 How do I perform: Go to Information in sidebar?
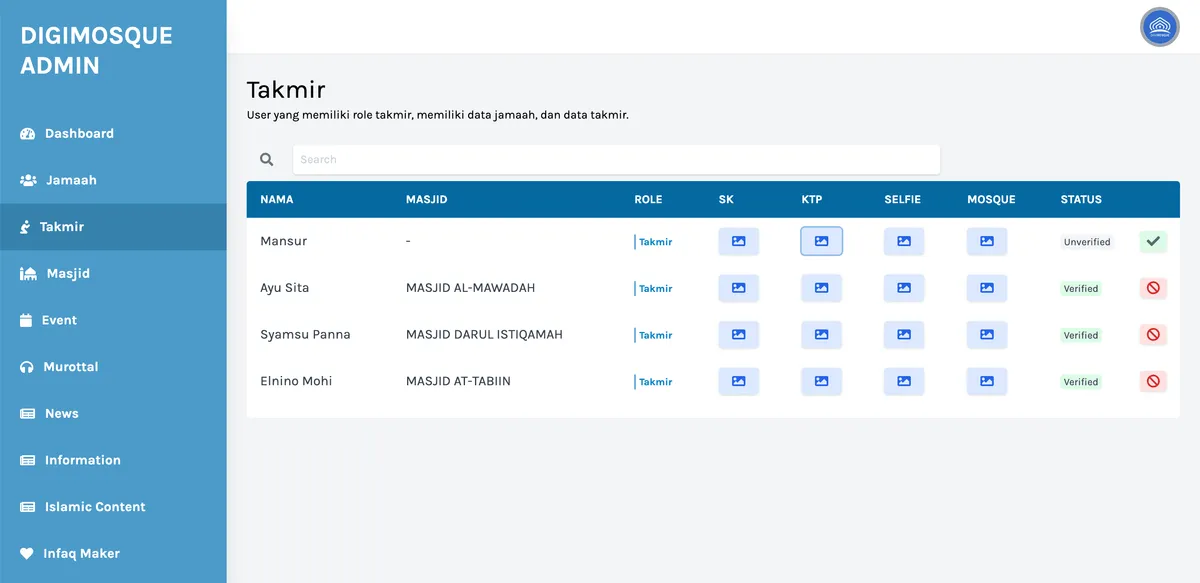coord(113,460)
